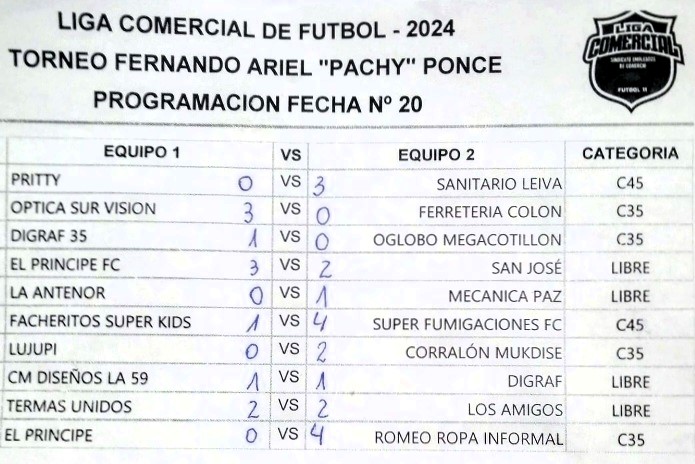Click the MECANICA PAZ team name
The width and height of the screenshot is (695, 464).
505,296
